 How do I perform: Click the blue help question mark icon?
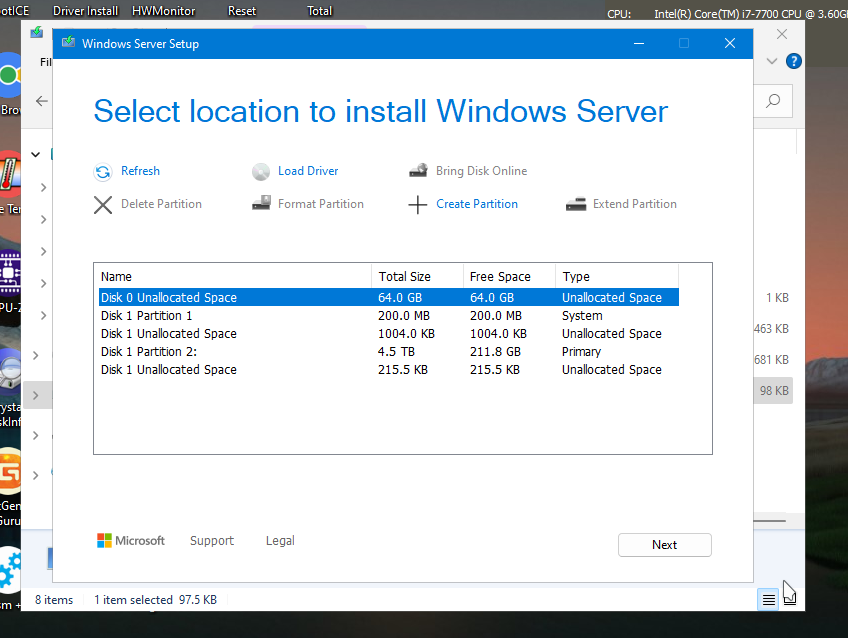(x=793, y=61)
